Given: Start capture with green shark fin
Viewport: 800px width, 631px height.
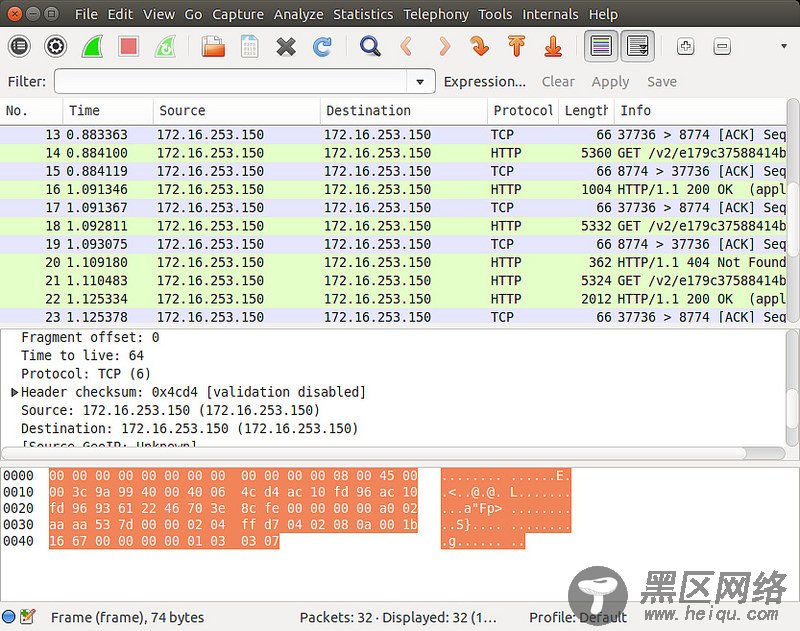Looking at the screenshot, I should tap(92, 46).
